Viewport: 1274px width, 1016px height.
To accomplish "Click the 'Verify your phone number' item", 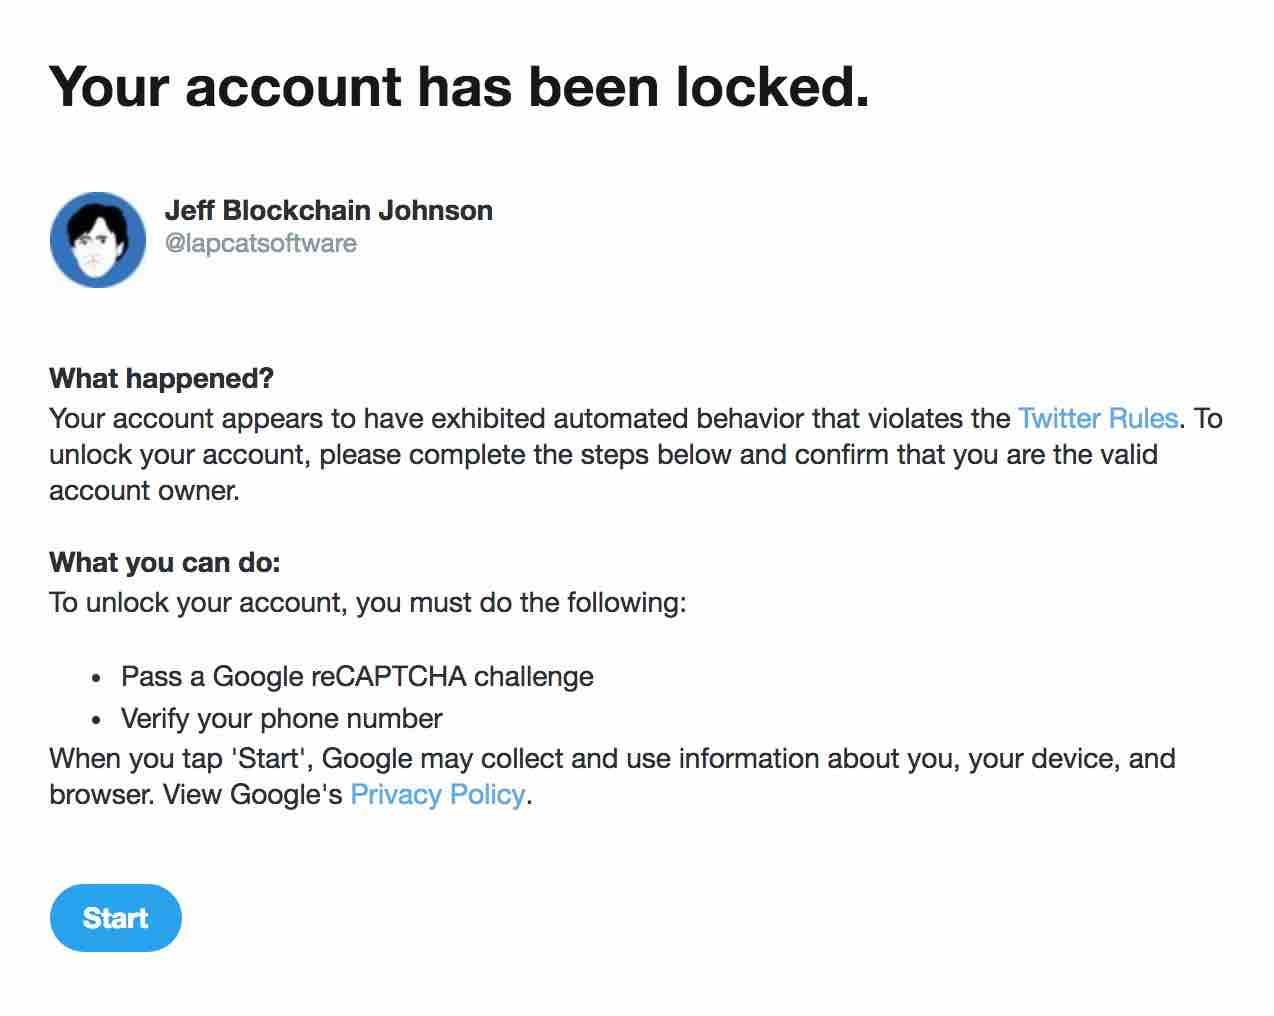I will point(281,718).
